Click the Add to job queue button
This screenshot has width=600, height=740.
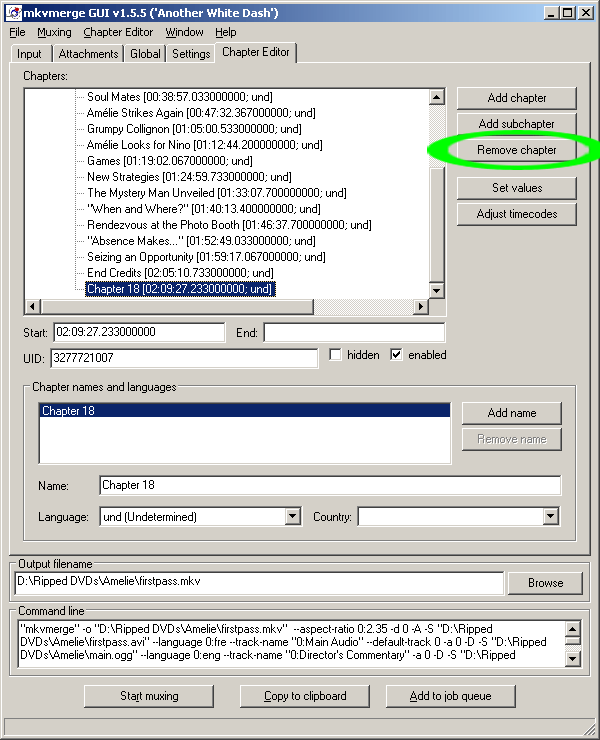tap(450, 696)
